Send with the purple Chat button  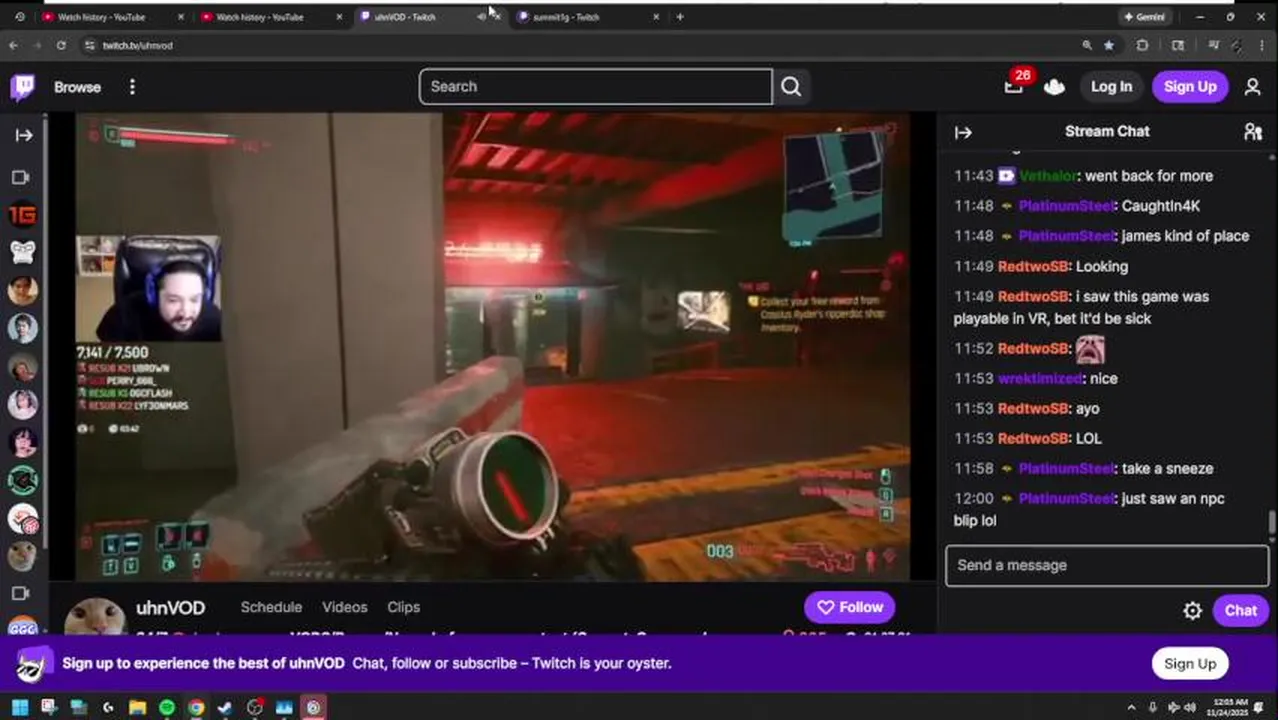pyautogui.click(x=1240, y=611)
